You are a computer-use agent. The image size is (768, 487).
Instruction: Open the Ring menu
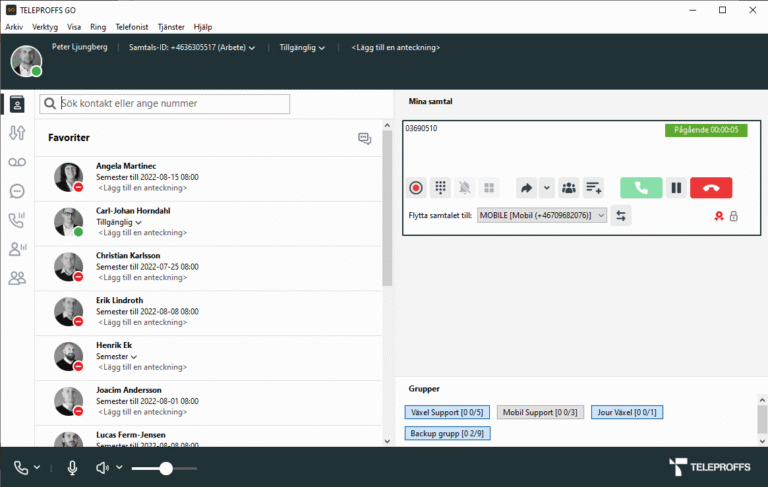[98, 27]
